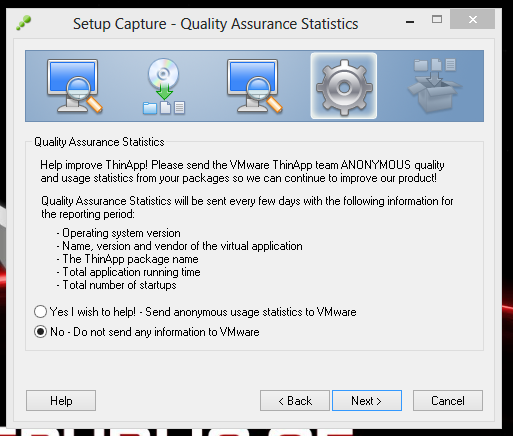Cancel the Setup Capture wizard
The image size is (513, 436).
[448, 401]
